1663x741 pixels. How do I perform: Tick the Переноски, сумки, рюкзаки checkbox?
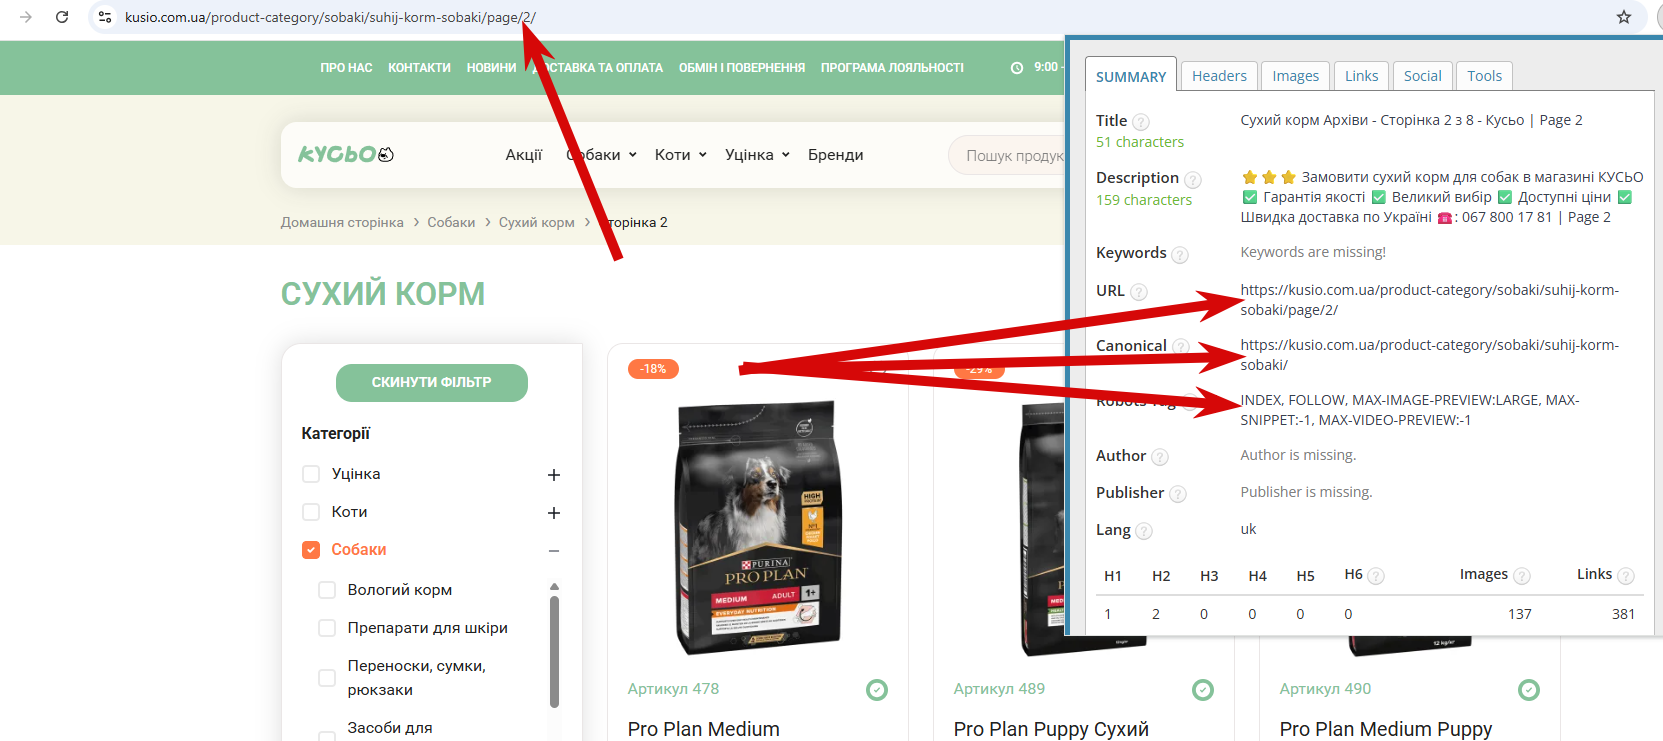coord(327,678)
